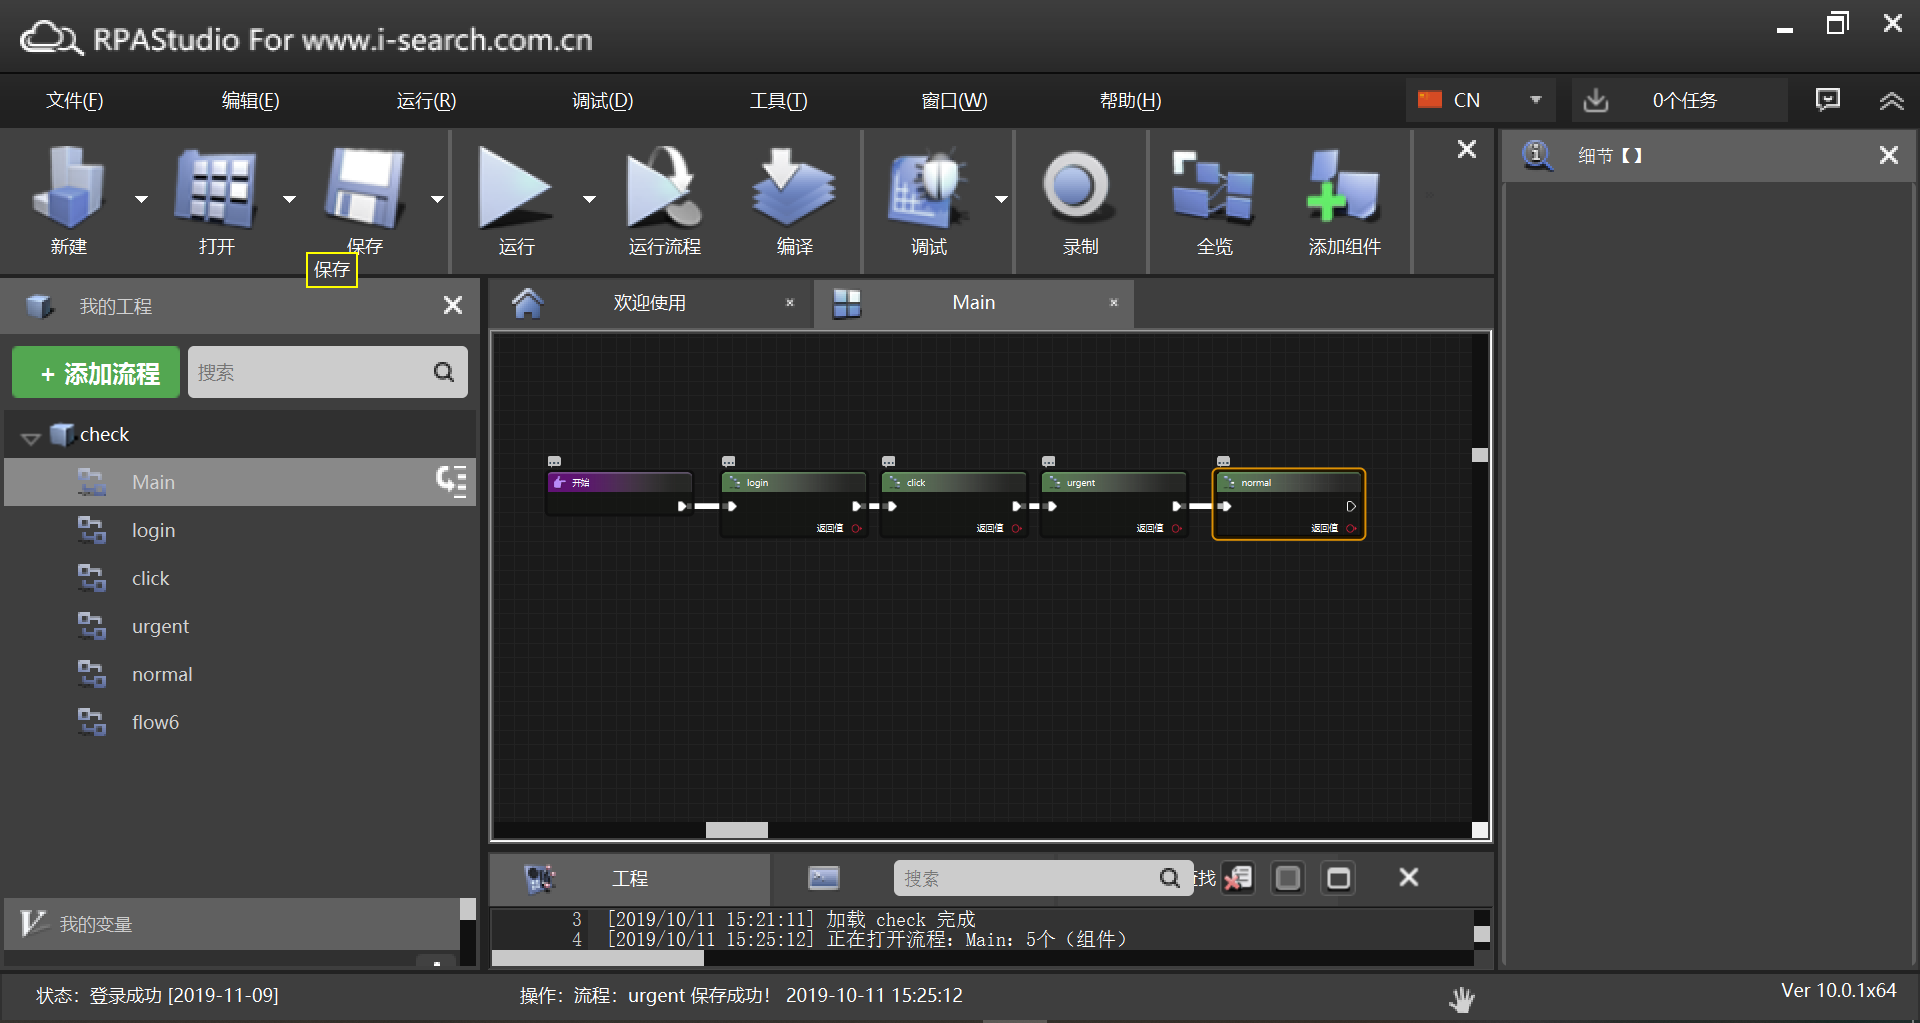The height and width of the screenshot is (1023, 1920).
Task: Close the 细节 details panel
Action: click(1889, 155)
